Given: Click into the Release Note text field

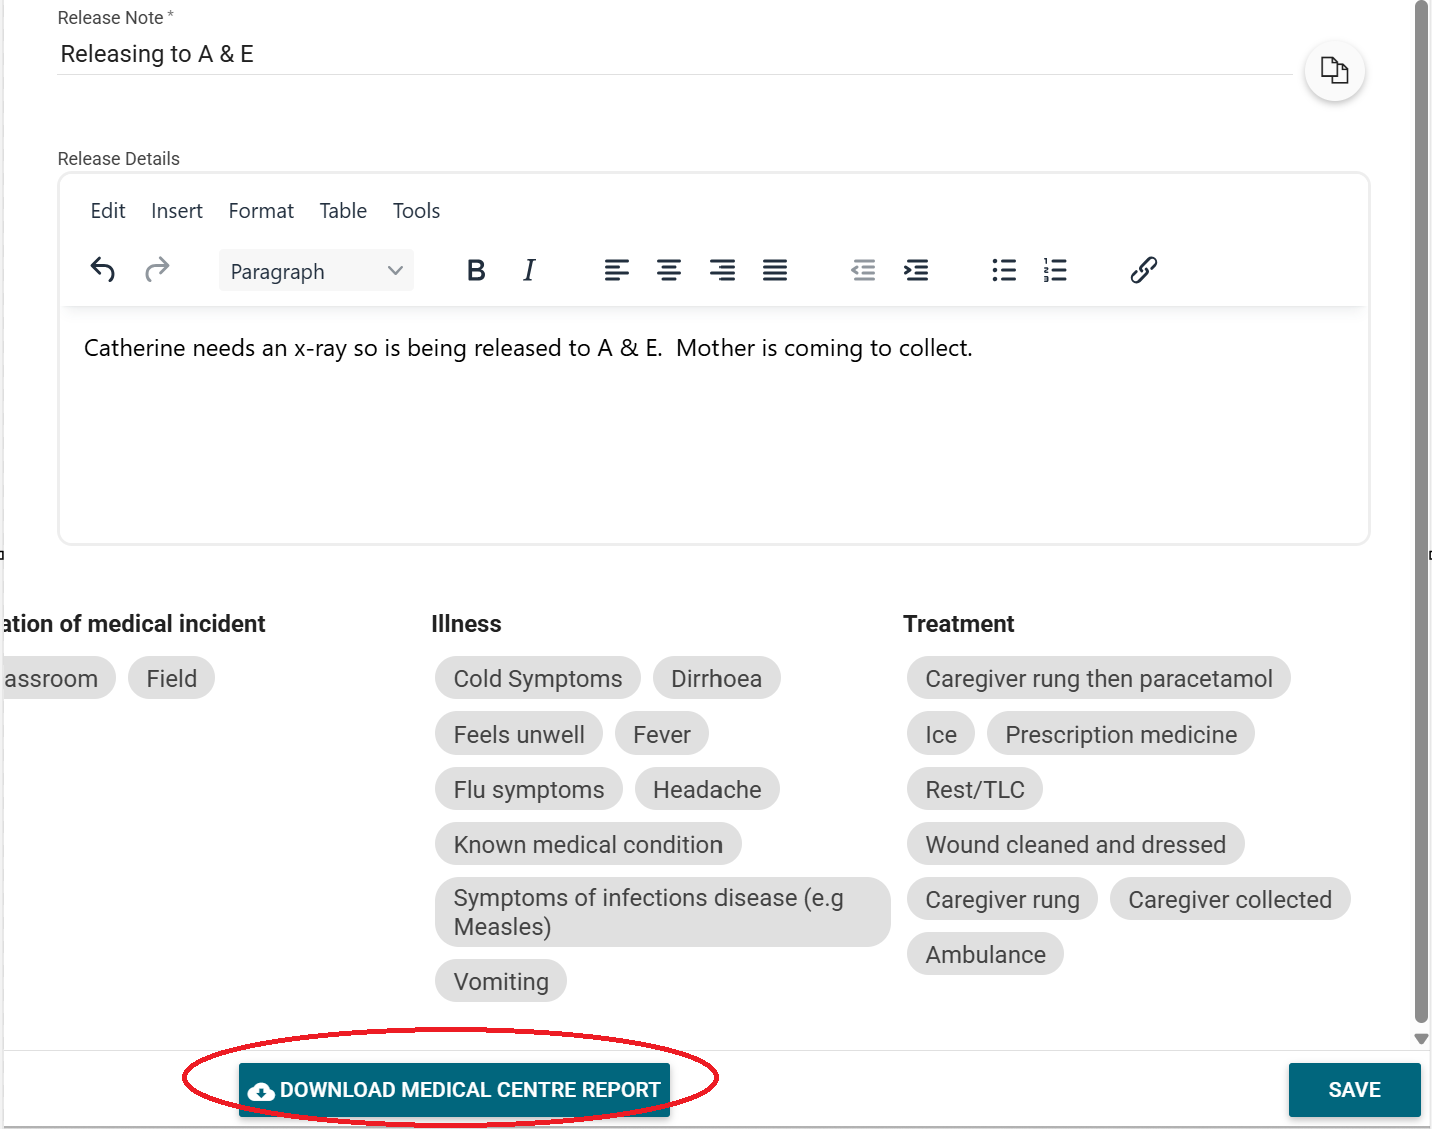Looking at the screenshot, I should pyautogui.click(x=670, y=54).
